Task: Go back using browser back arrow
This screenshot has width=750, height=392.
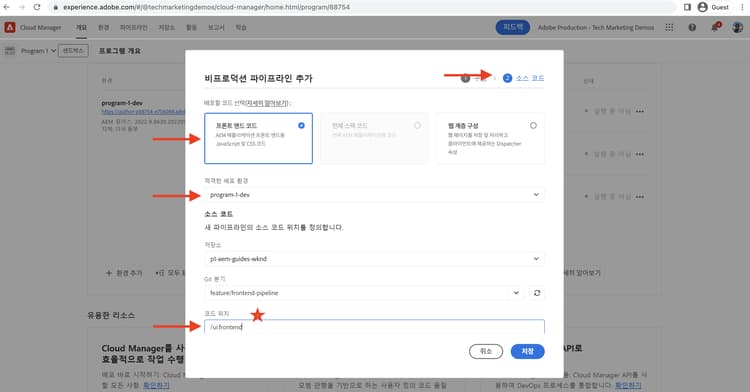Action: [x=7, y=7]
